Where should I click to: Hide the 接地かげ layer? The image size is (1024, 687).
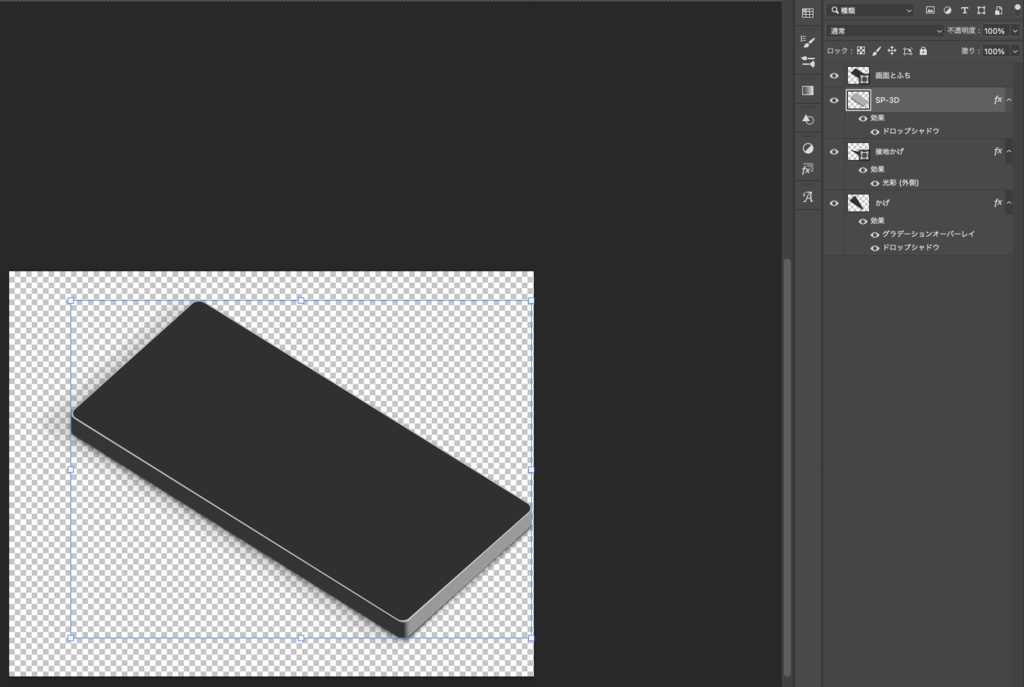pos(834,152)
